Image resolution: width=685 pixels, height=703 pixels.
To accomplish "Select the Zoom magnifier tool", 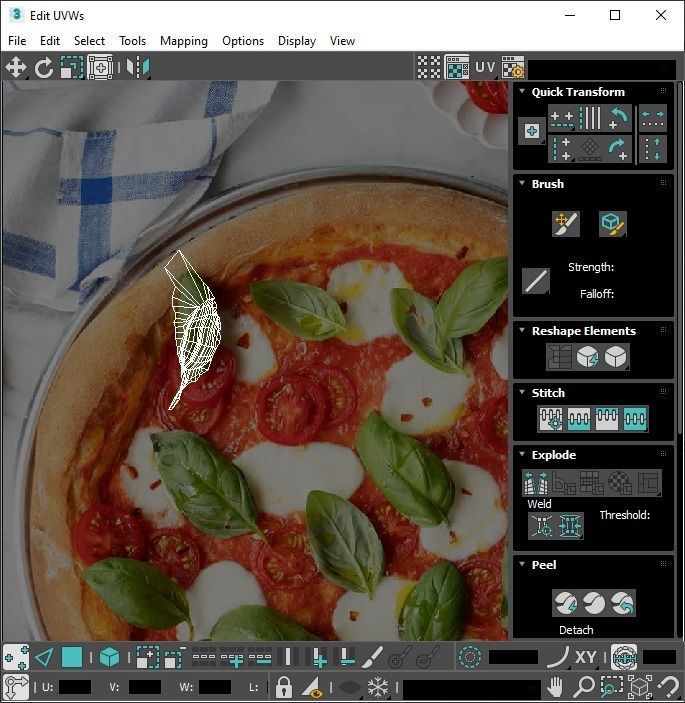I will [584, 686].
